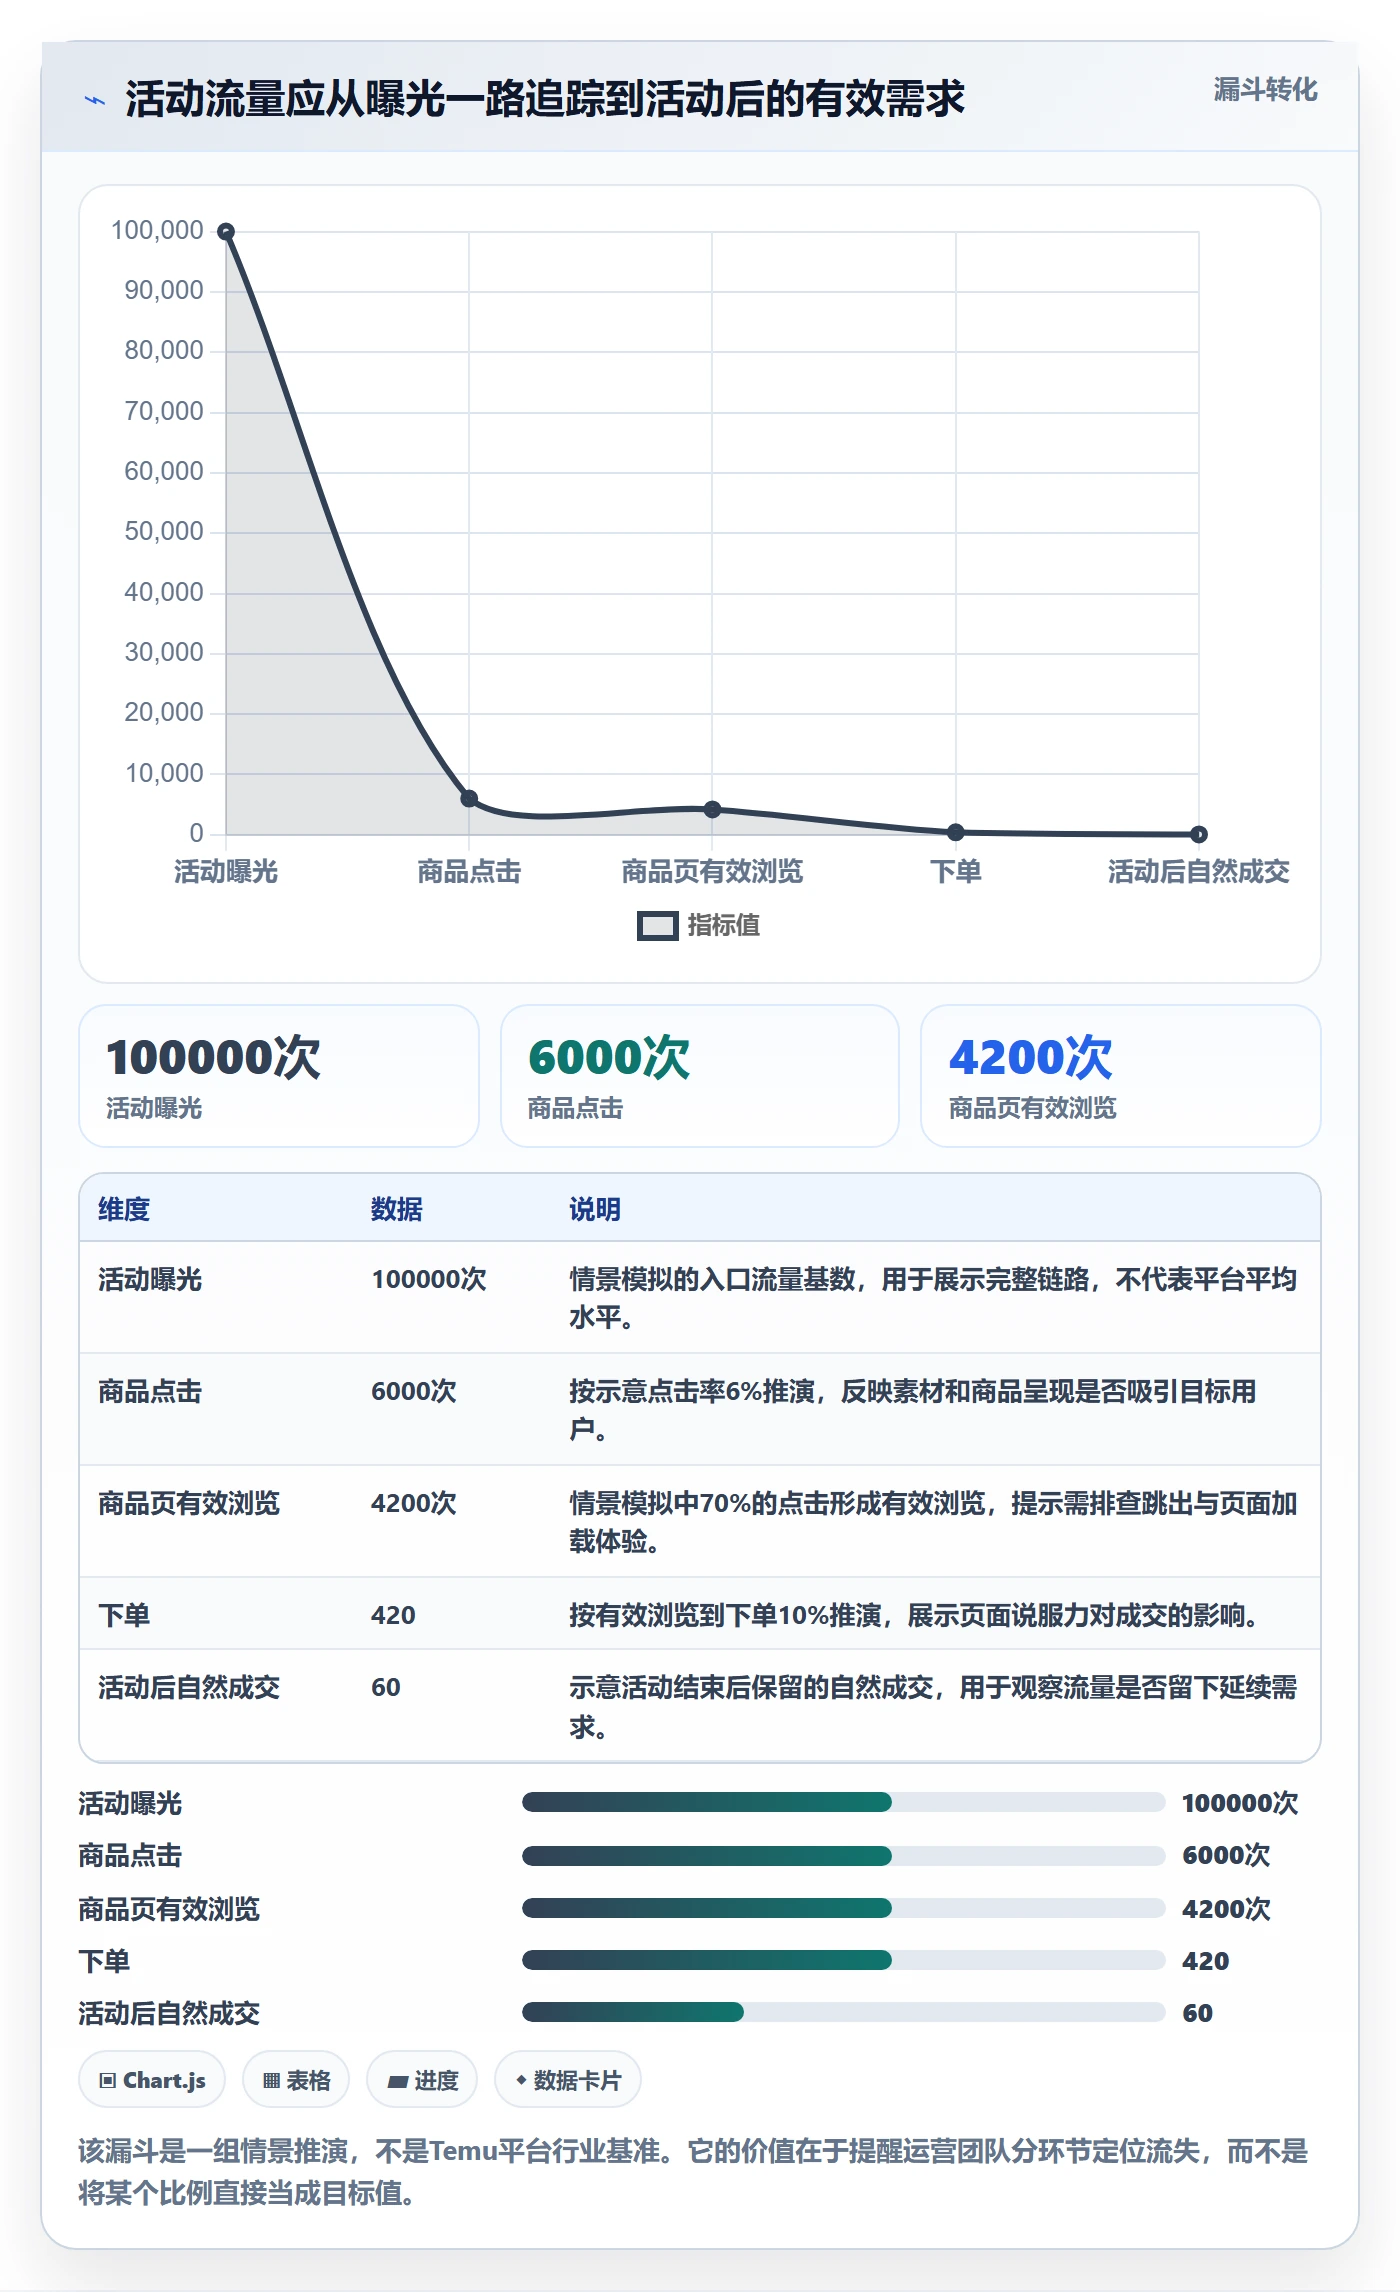Select table value 4200次 in 数据 column
This screenshot has width=1400, height=2292.
pos(414,1504)
